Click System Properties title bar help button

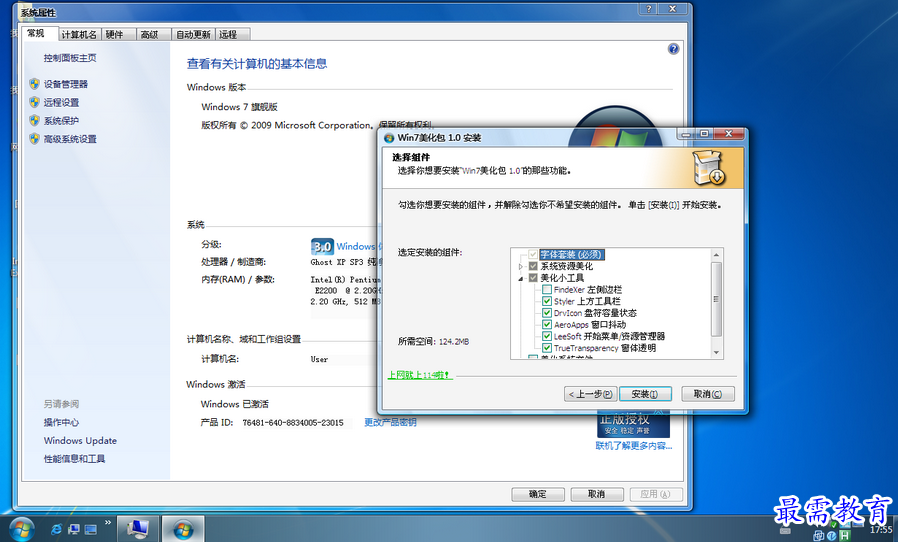649,9
